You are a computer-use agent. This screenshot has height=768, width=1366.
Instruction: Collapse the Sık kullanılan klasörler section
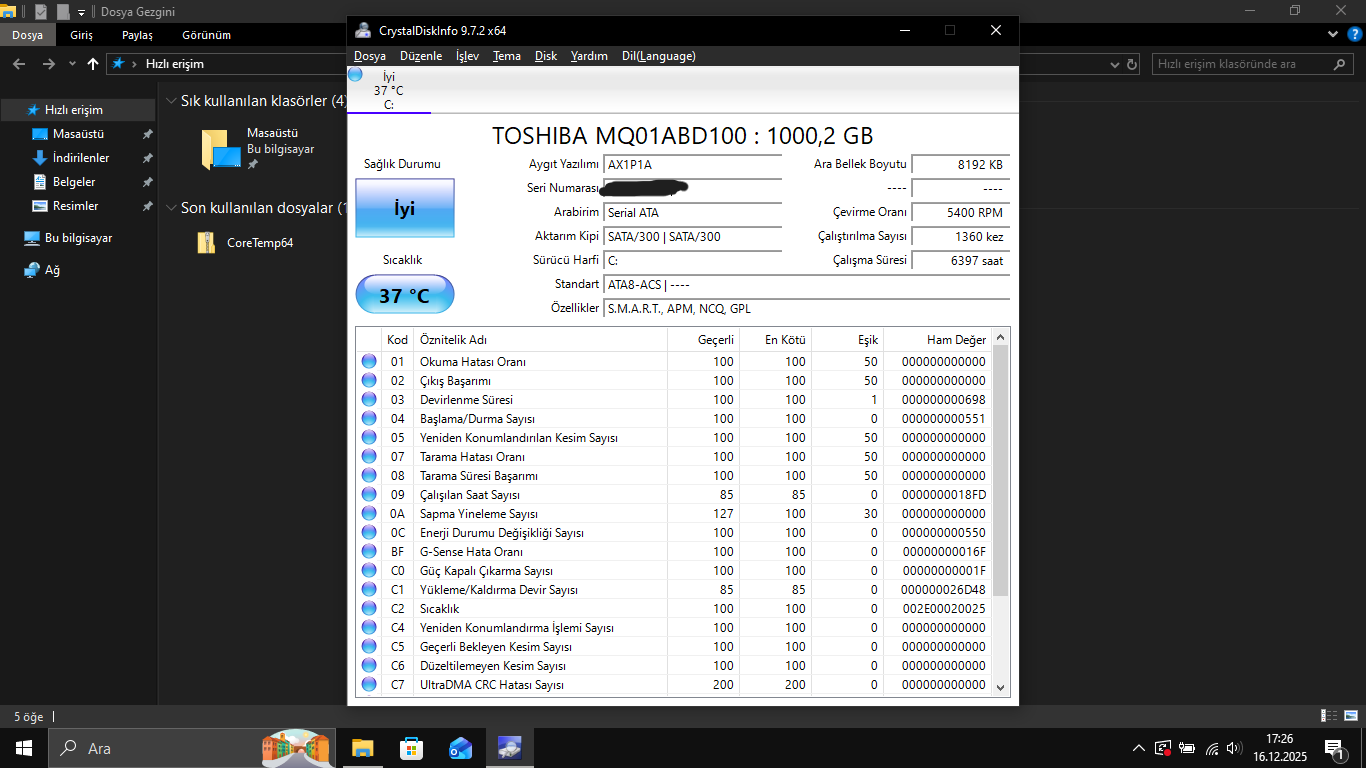point(171,101)
